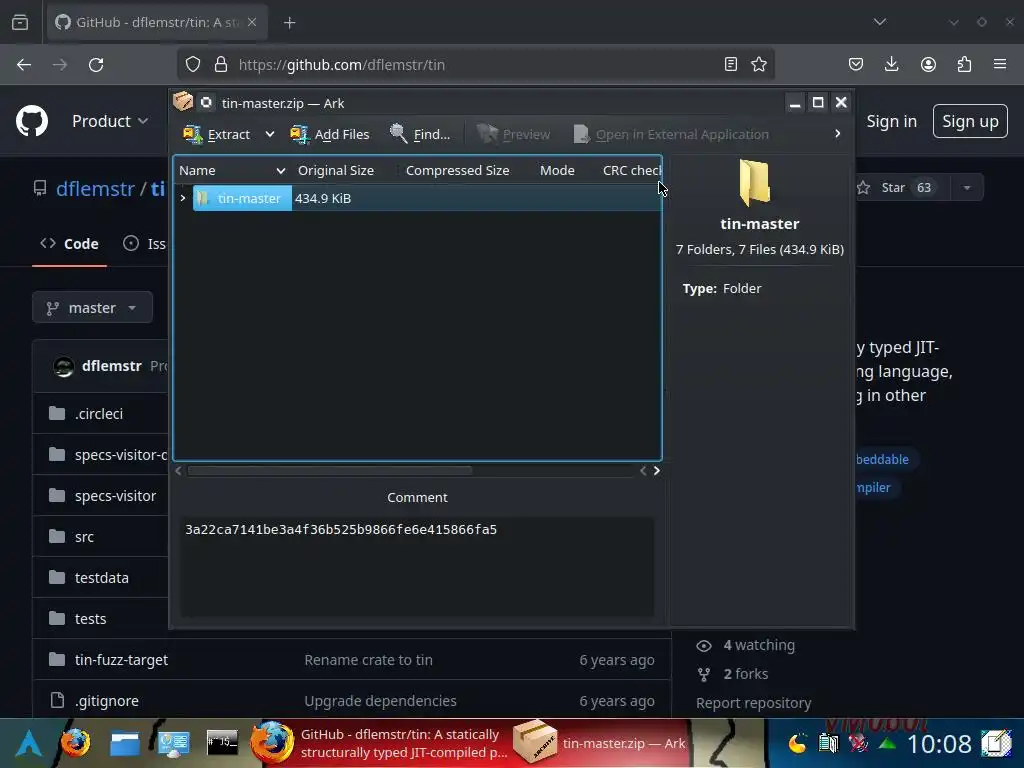Click Sign in on GitHub
1024x768 pixels.
coord(891,121)
